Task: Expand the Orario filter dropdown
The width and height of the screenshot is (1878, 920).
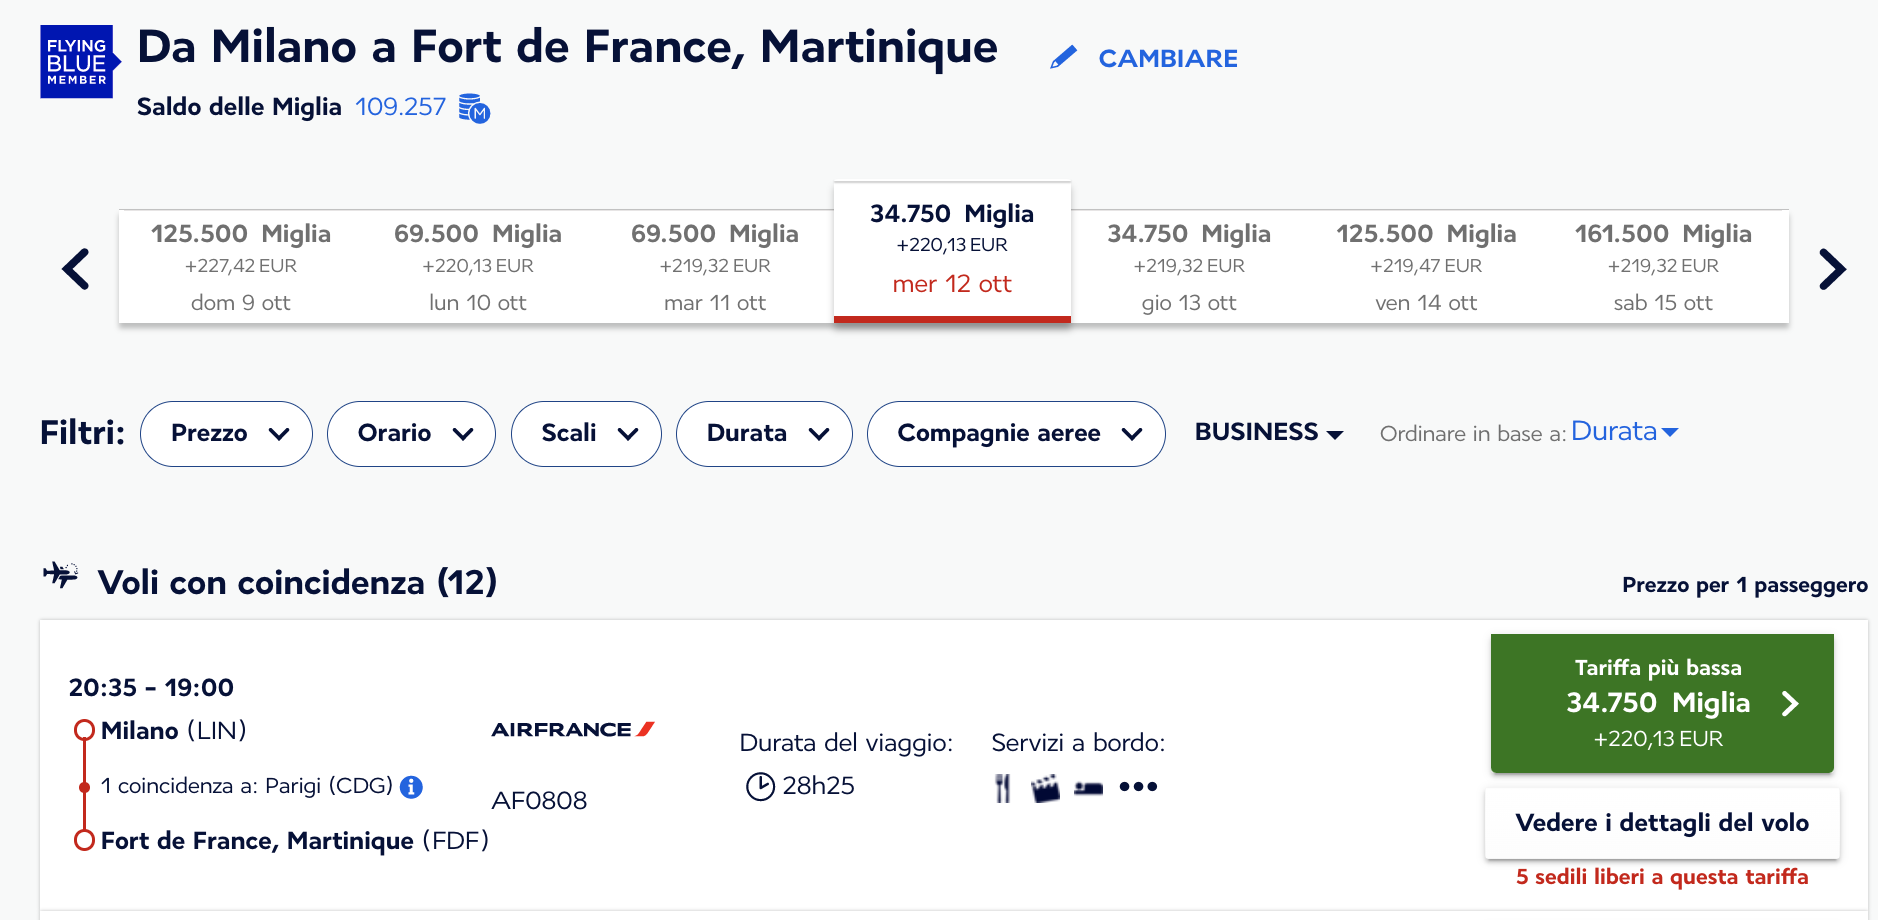Action: pyautogui.click(x=411, y=434)
